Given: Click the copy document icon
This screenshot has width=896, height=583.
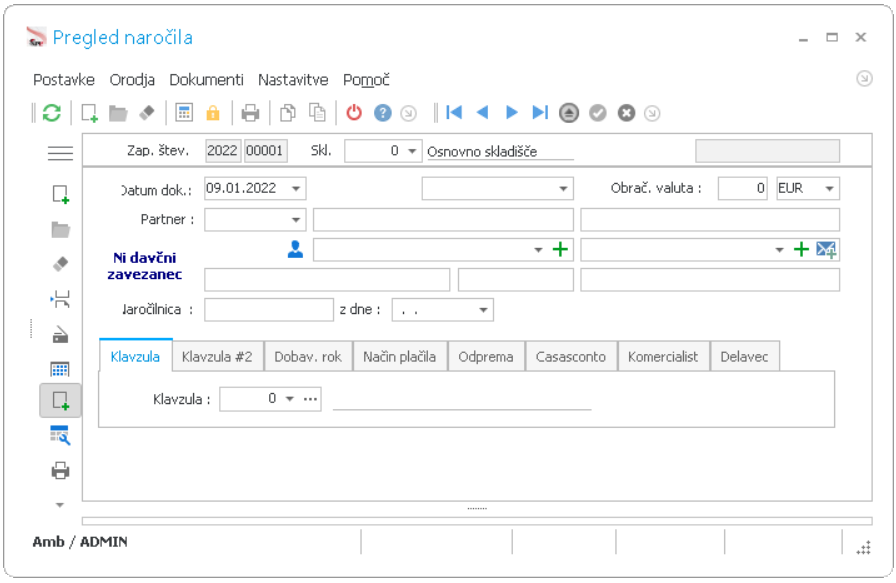Looking at the screenshot, I should [287, 113].
